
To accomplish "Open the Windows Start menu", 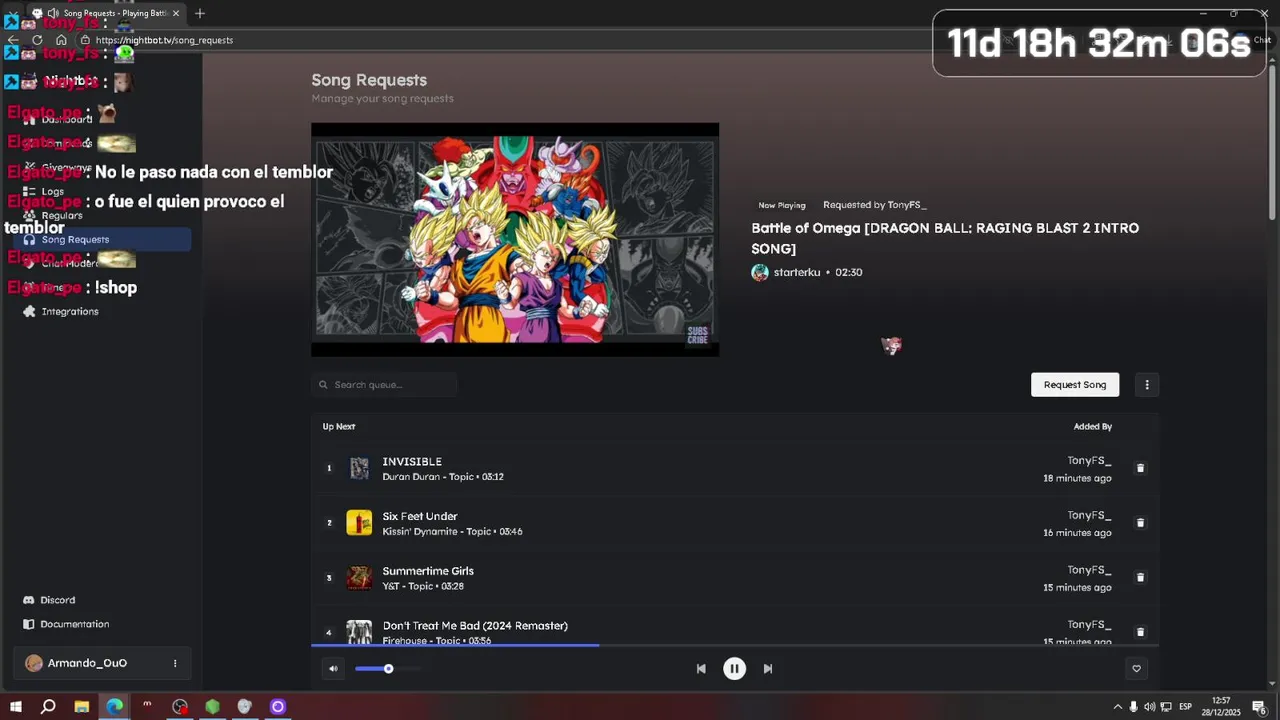I will (x=16, y=707).
